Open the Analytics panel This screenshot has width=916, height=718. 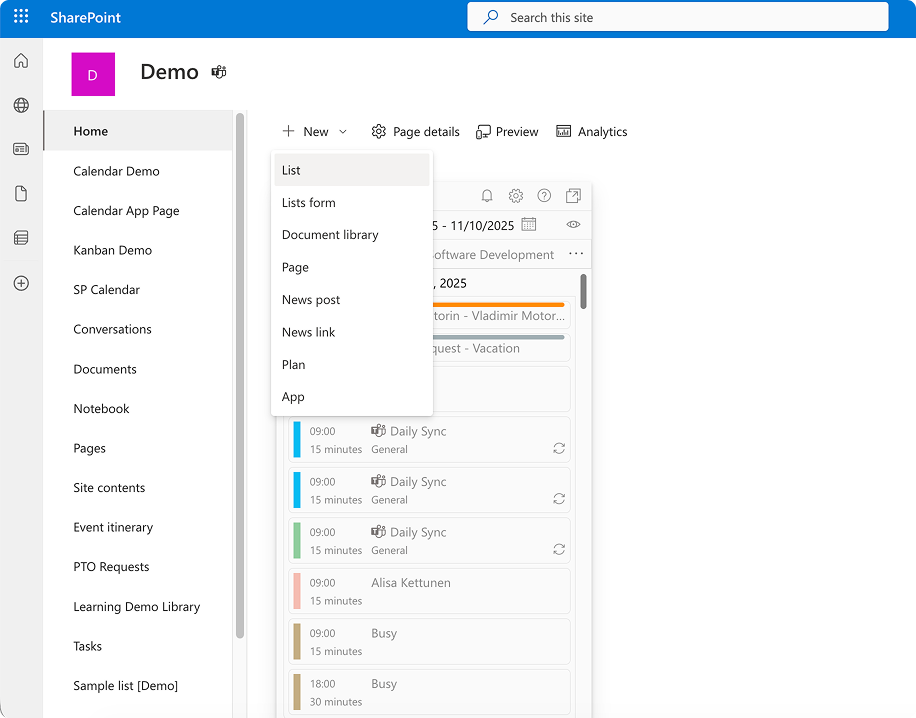click(x=592, y=131)
